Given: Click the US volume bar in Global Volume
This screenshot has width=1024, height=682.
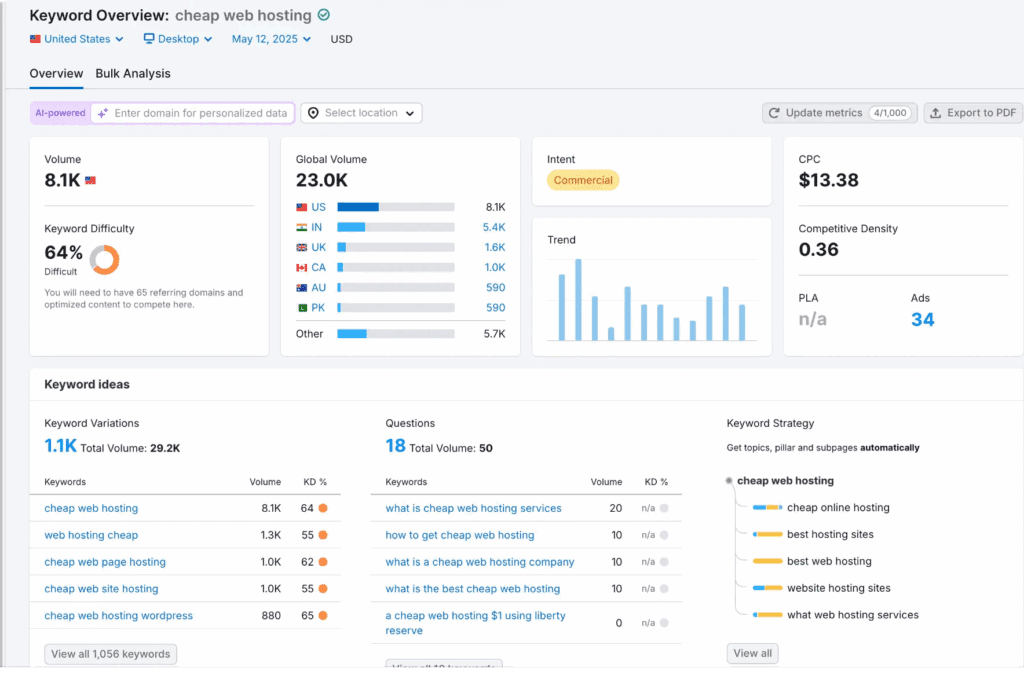Looking at the screenshot, I should tap(359, 206).
